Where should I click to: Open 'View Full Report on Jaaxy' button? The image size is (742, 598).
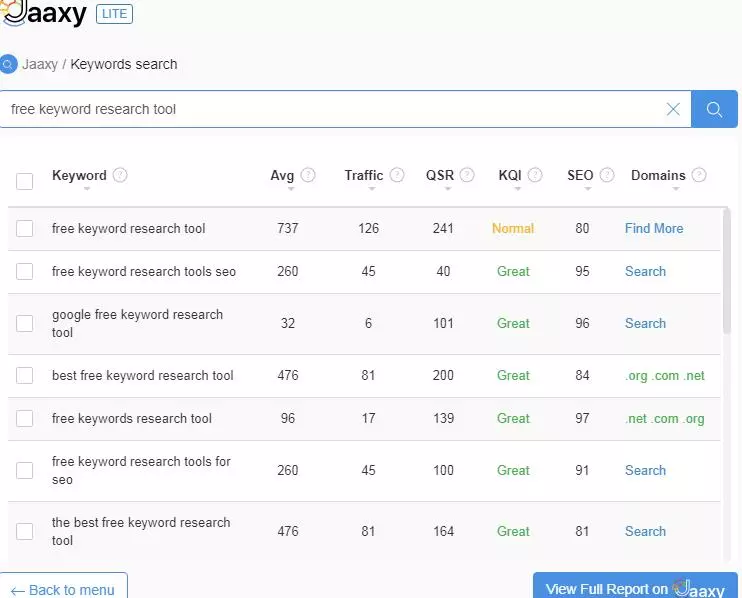click(635, 586)
